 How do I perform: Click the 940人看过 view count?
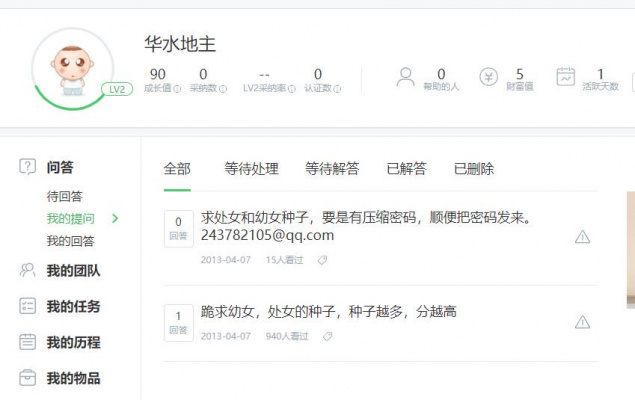(x=287, y=336)
